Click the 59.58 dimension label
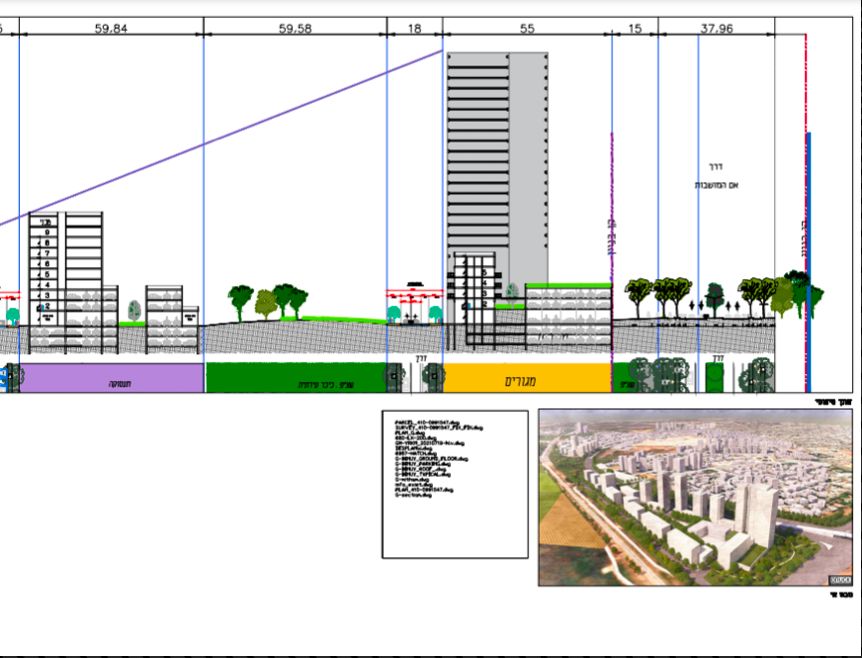The height and width of the screenshot is (658, 862). [295, 29]
